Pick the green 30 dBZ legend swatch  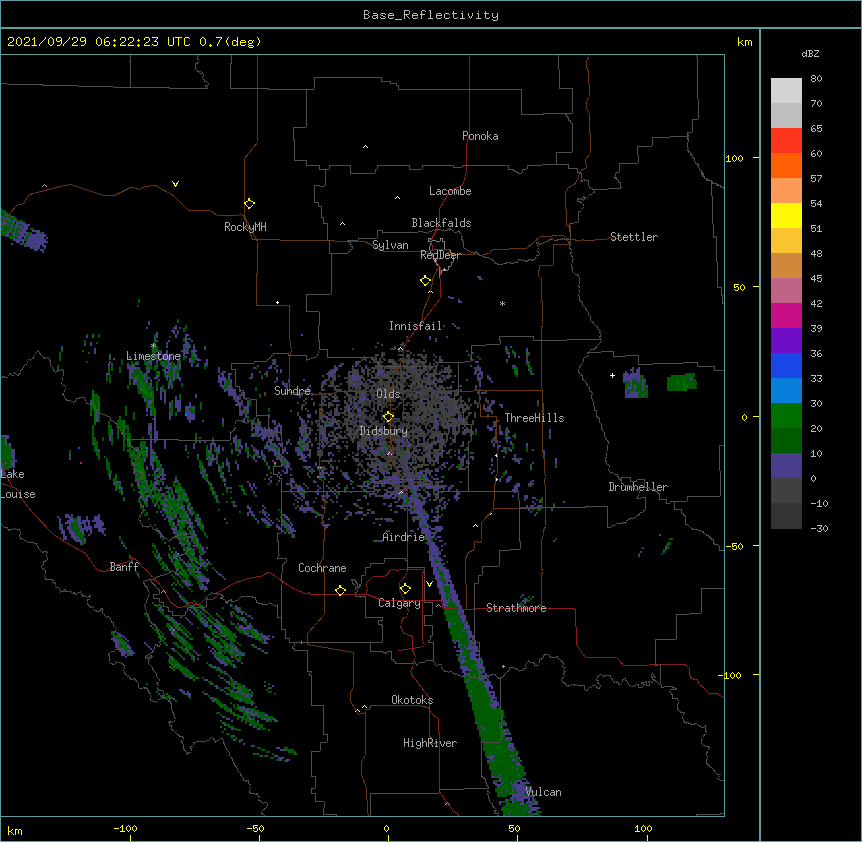click(786, 416)
